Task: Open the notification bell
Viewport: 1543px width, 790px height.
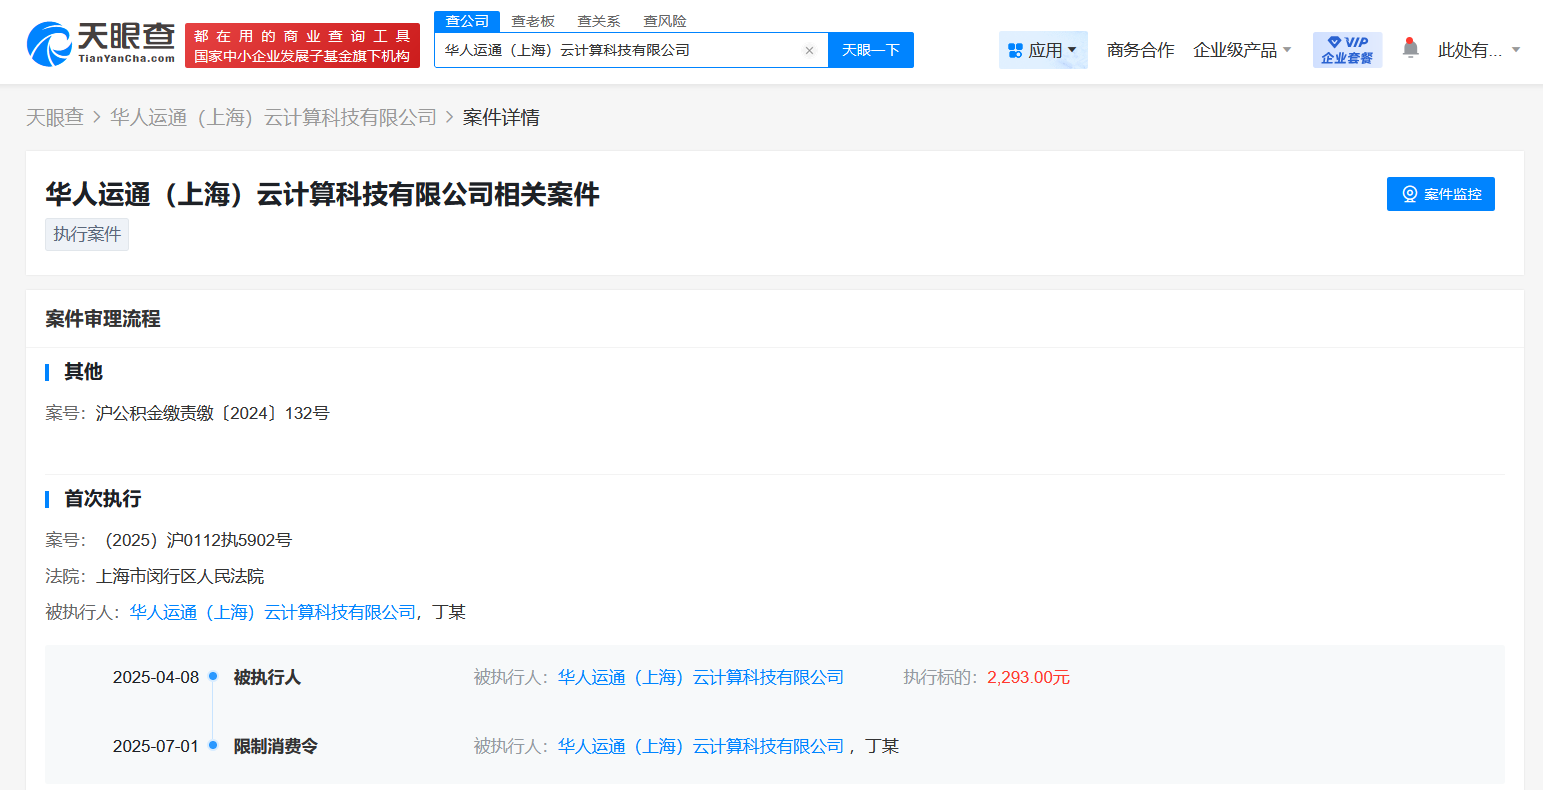Action: 1410,48
